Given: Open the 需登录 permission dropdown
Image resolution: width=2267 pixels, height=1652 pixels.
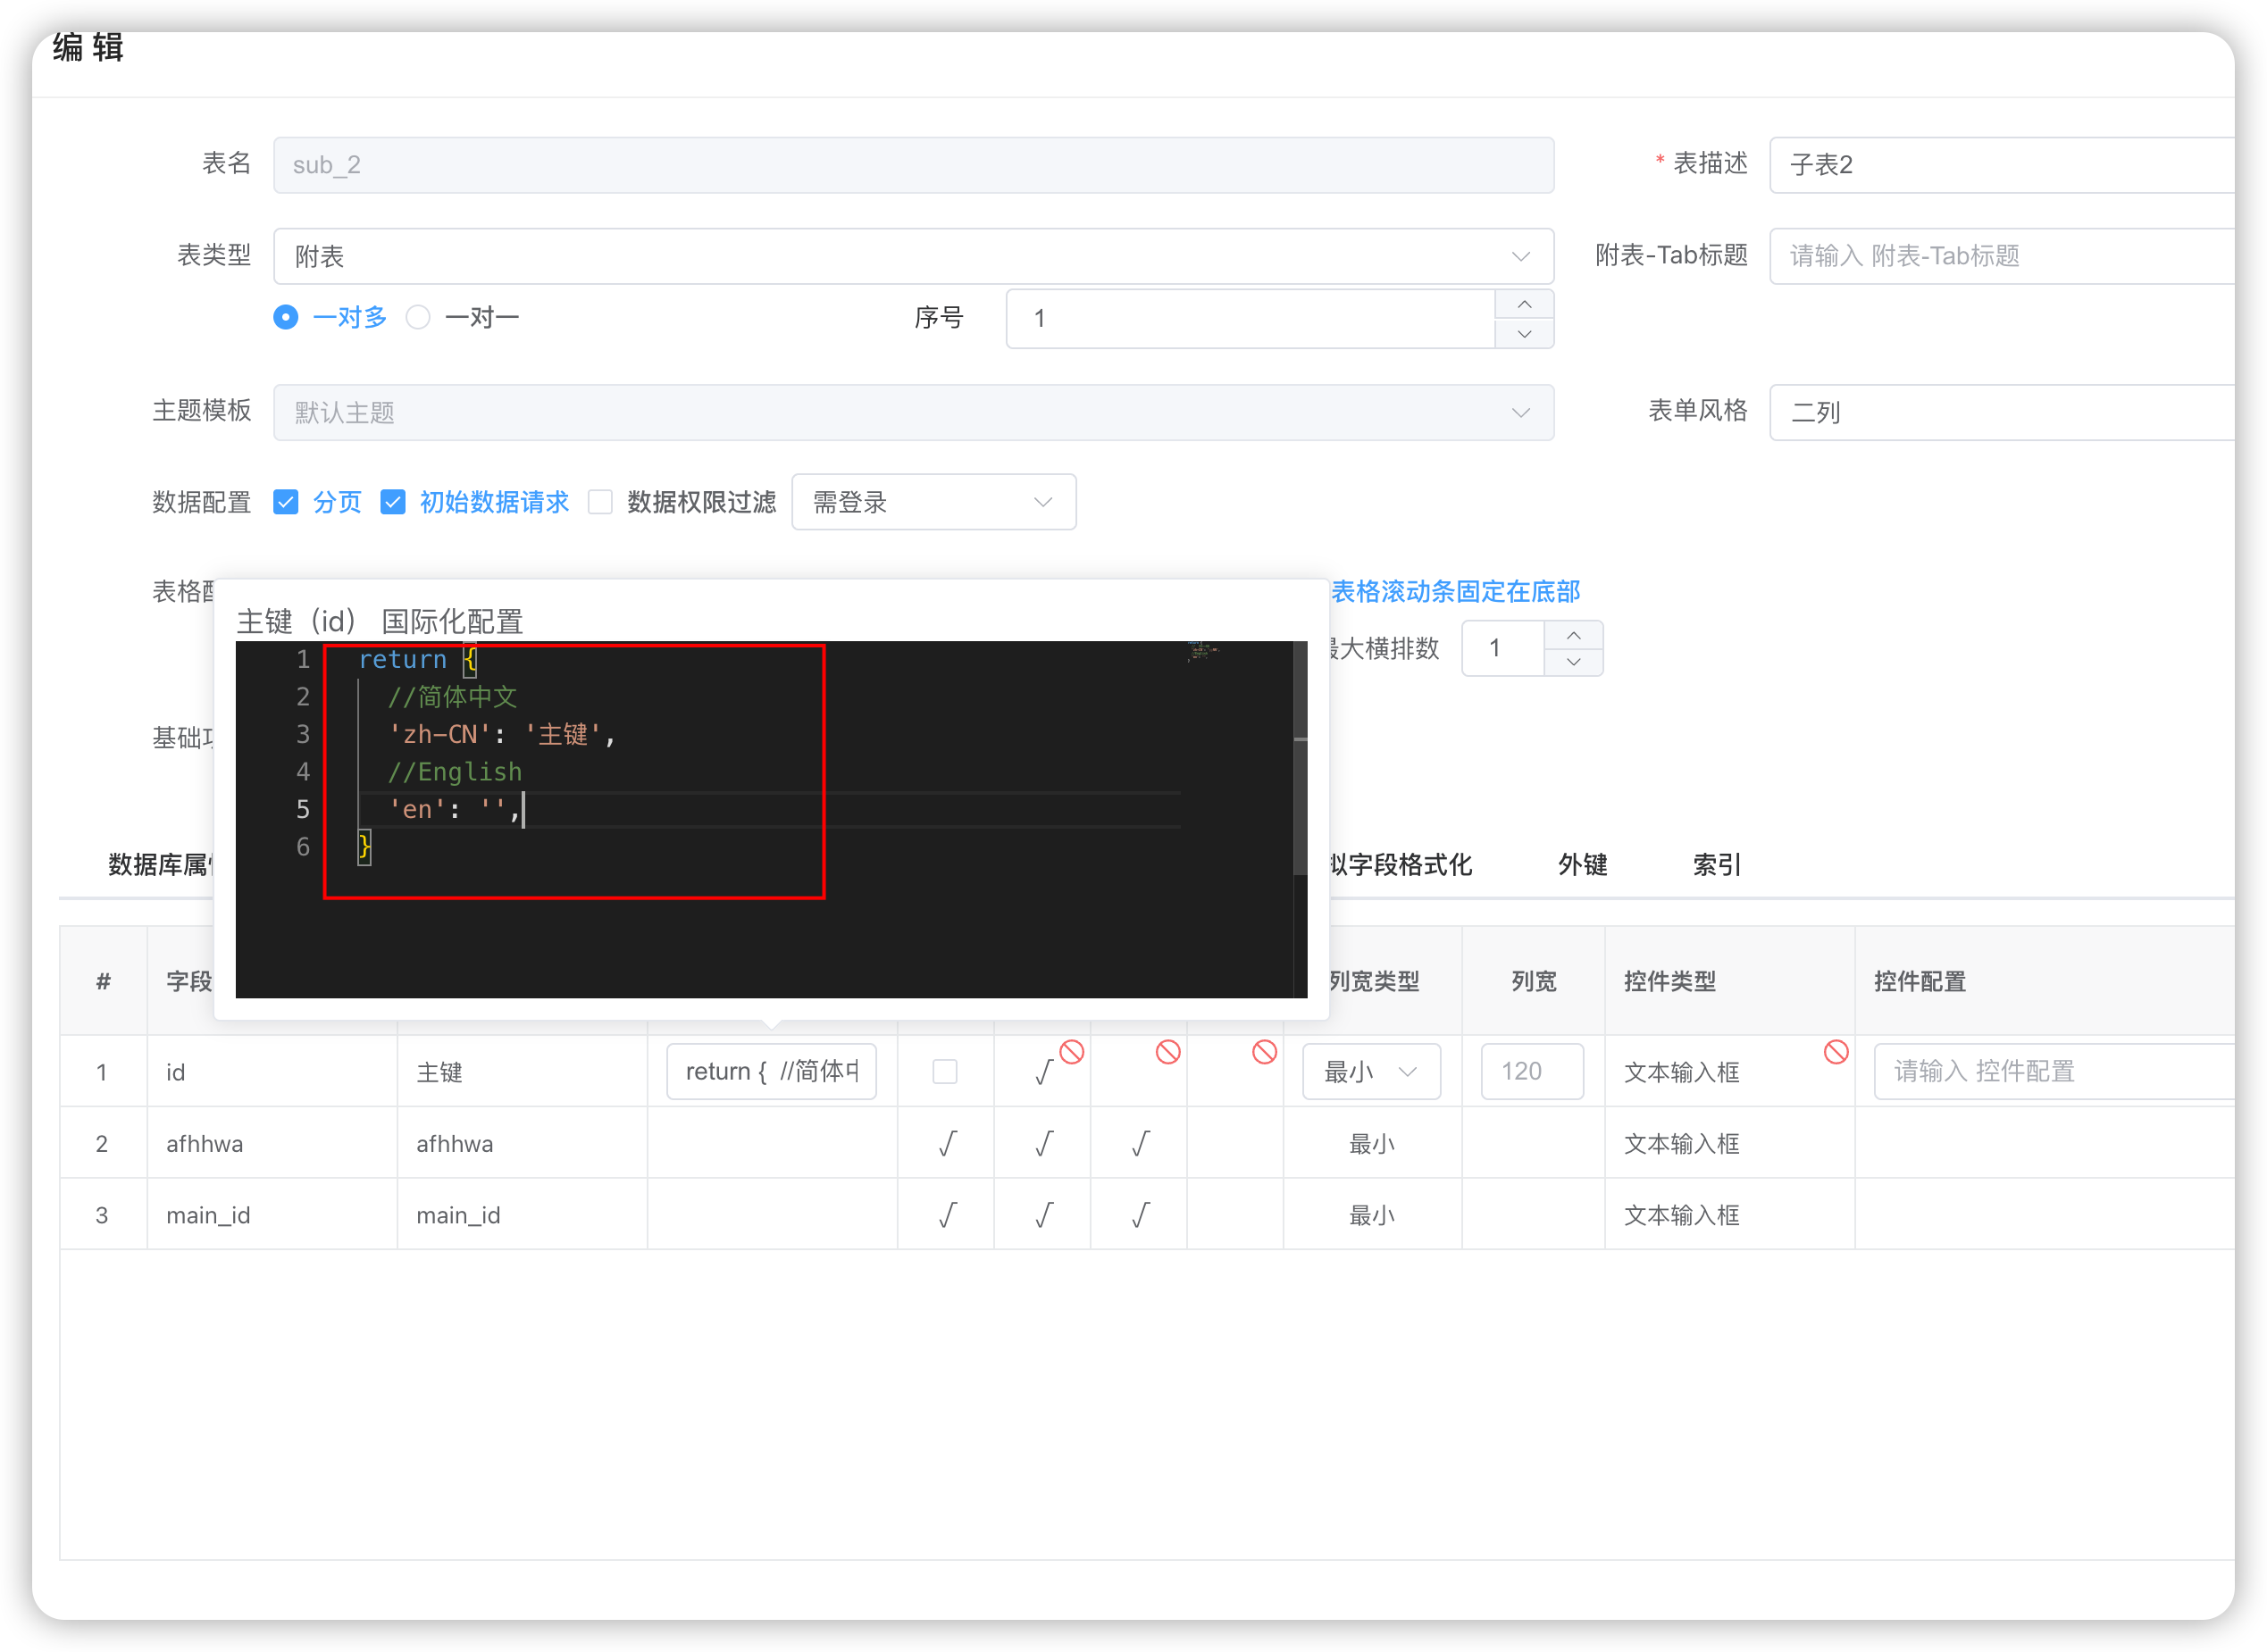Looking at the screenshot, I should 933,502.
